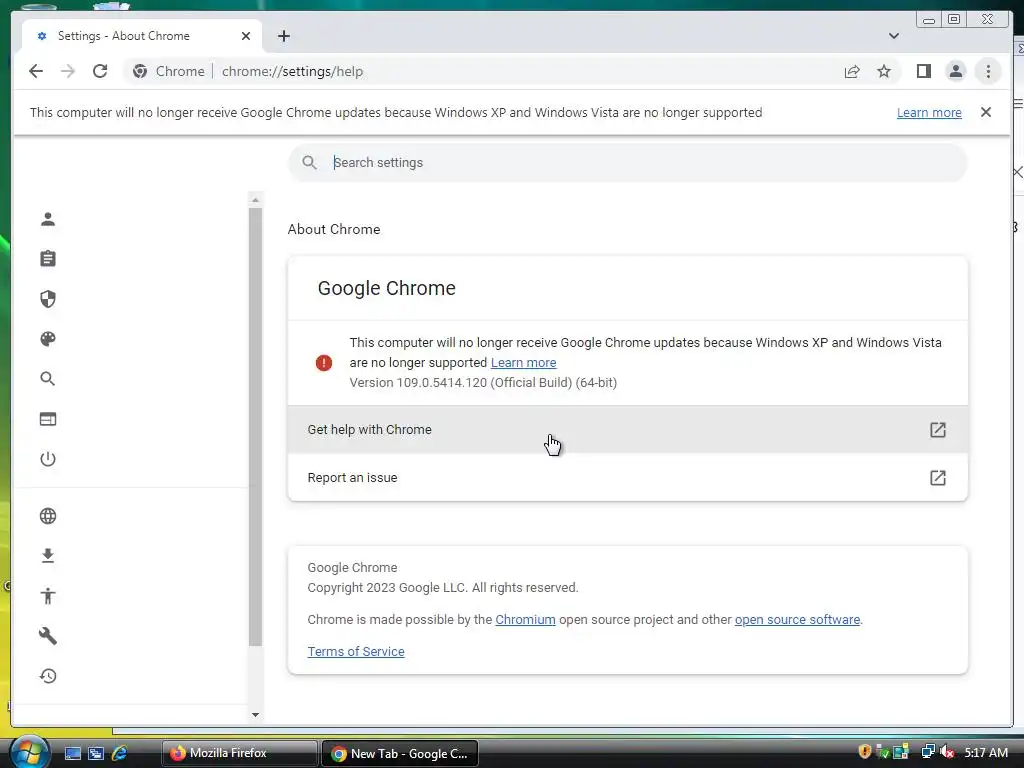This screenshot has width=1024, height=768.
Task: Select the Settings - About Chrome tab
Action: pyautogui.click(x=142, y=36)
